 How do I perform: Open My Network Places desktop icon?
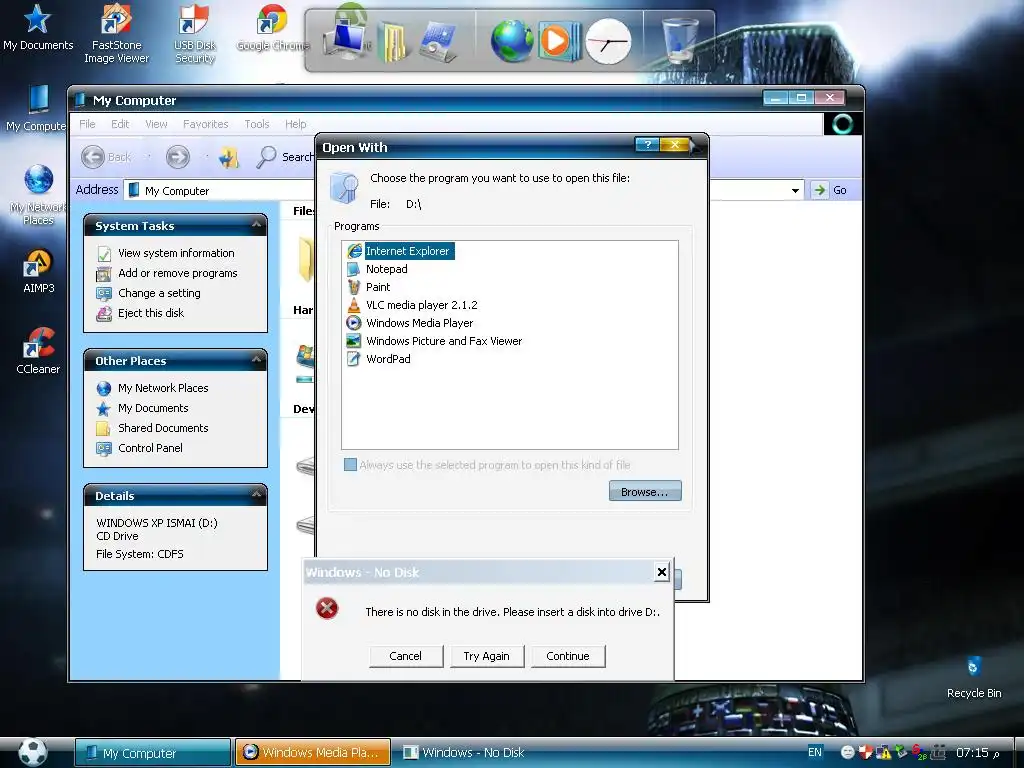[38, 195]
